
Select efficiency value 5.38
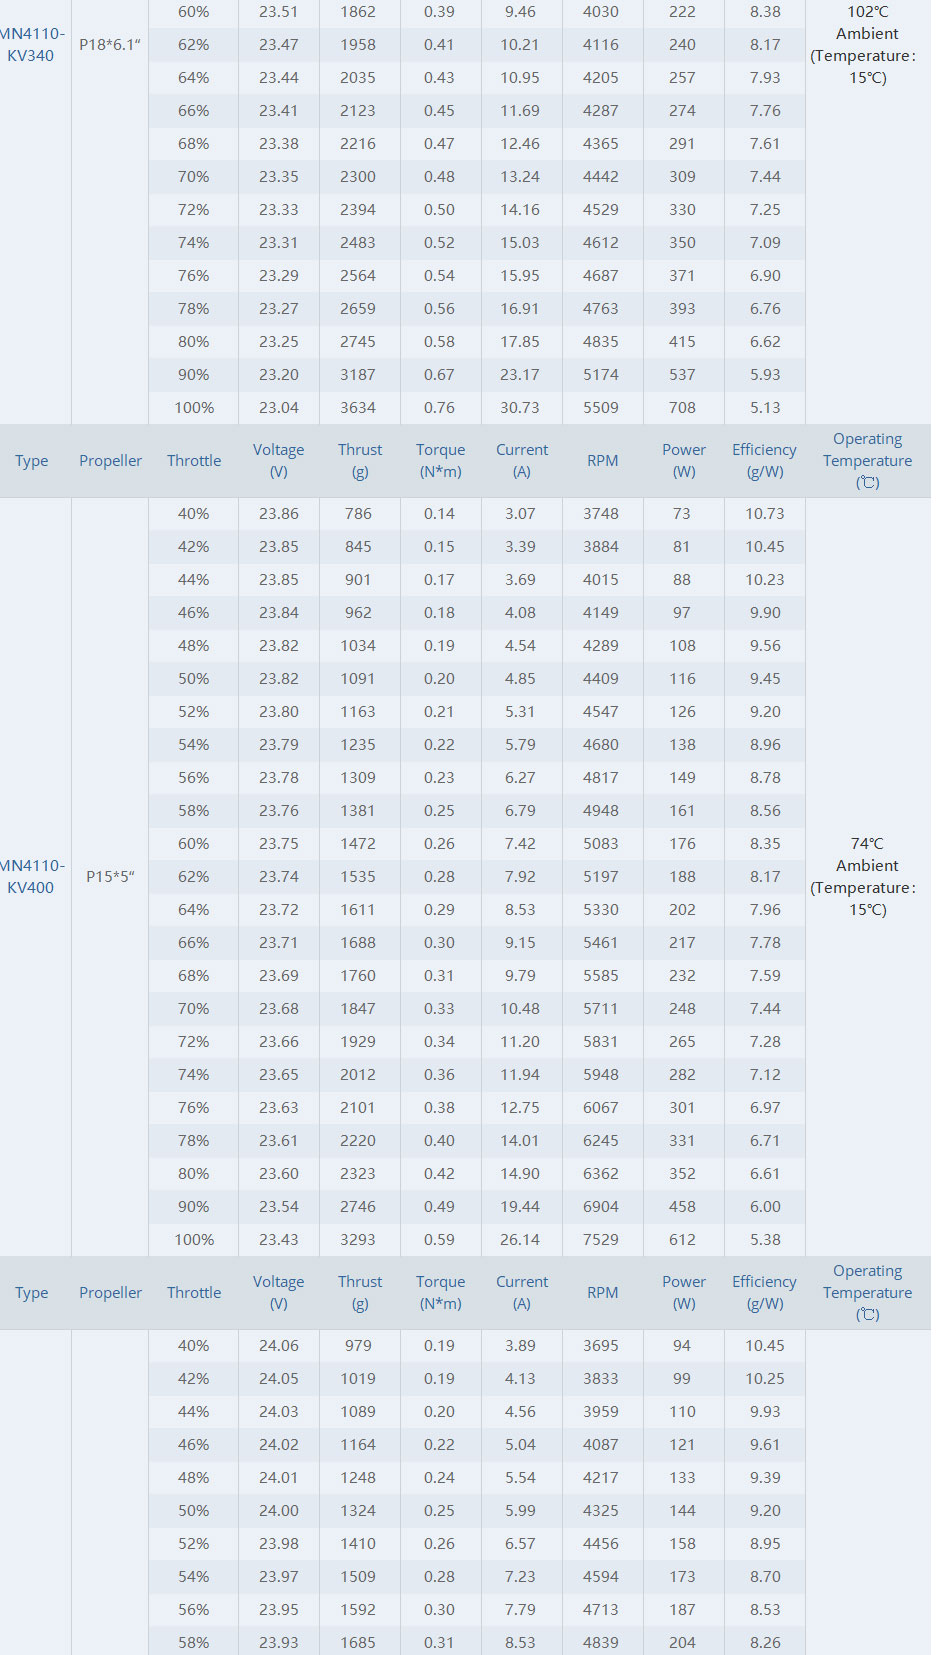click(765, 1240)
